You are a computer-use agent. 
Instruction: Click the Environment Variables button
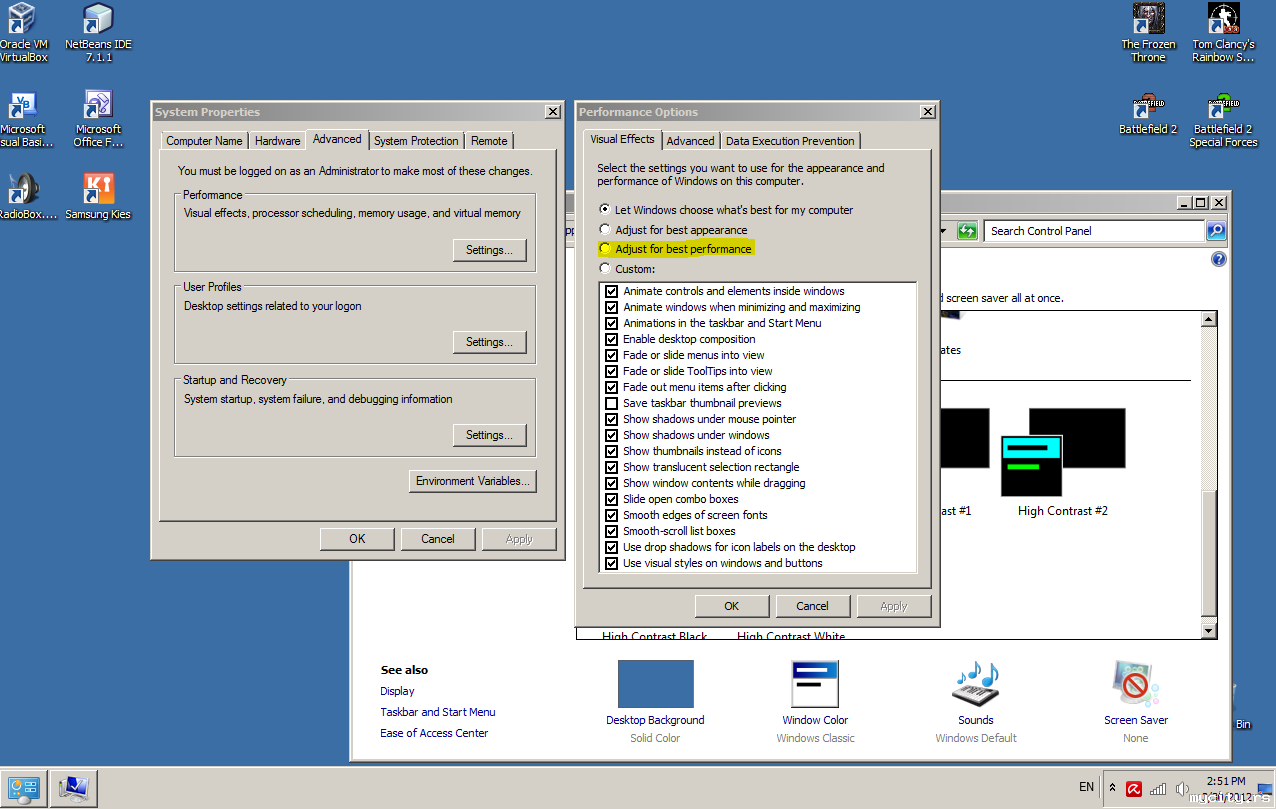pyautogui.click(x=473, y=481)
